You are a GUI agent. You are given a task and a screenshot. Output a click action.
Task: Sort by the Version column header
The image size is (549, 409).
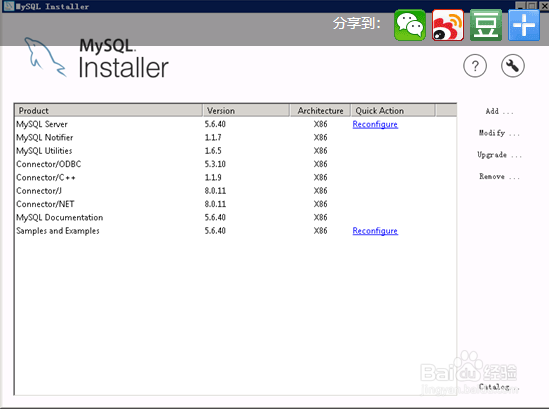(x=246, y=111)
